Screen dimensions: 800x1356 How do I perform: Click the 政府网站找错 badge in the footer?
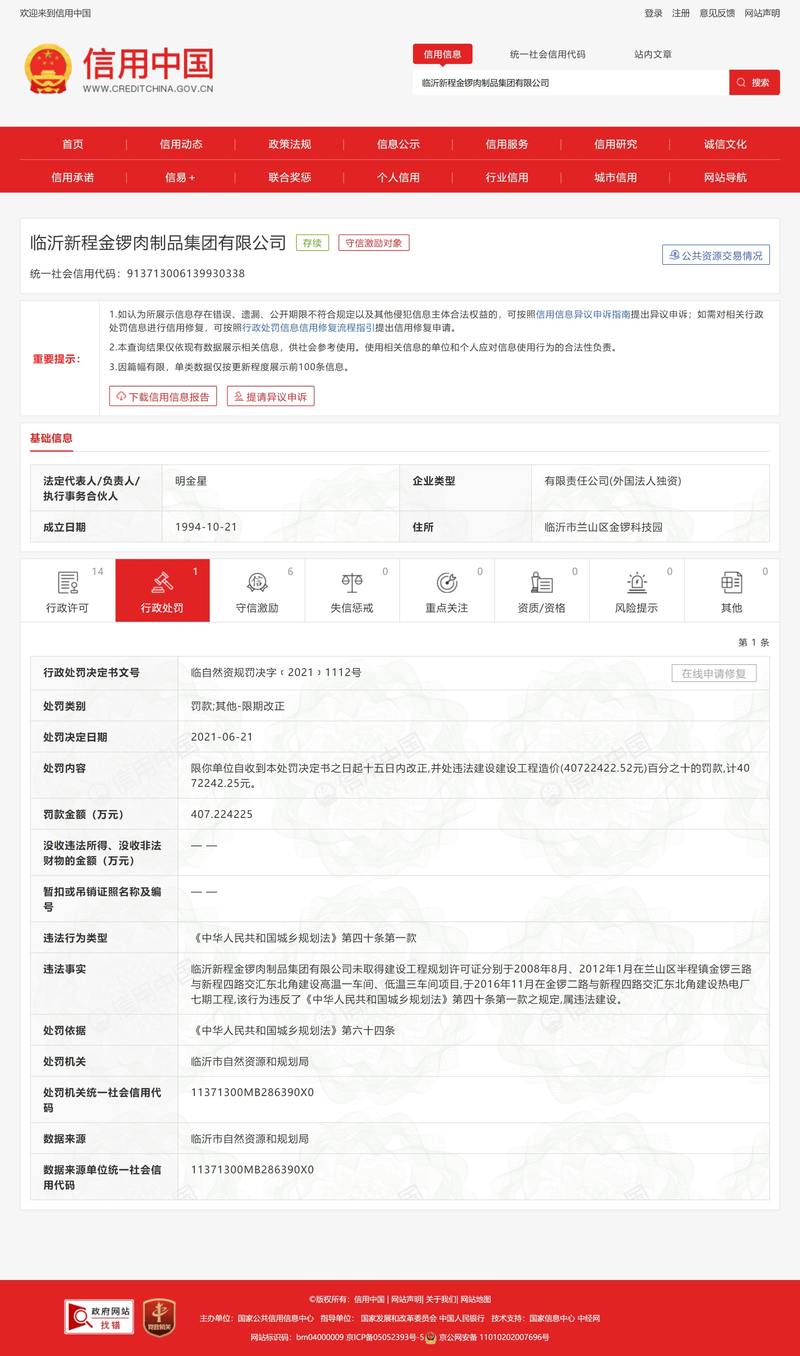tap(99, 1316)
